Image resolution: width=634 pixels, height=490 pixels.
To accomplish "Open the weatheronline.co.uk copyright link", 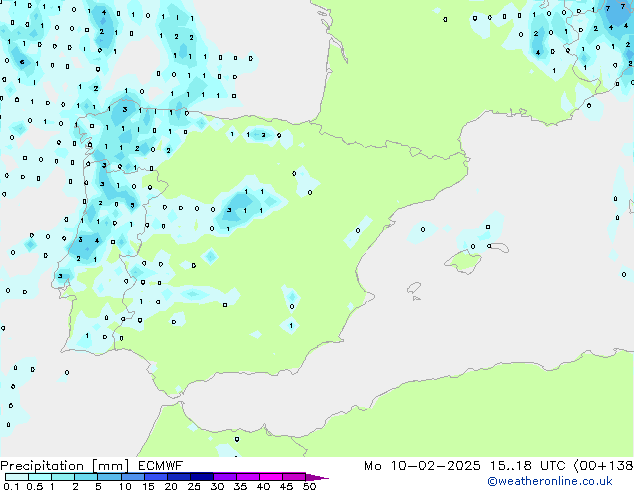I will pyautogui.click(x=549, y=481).
